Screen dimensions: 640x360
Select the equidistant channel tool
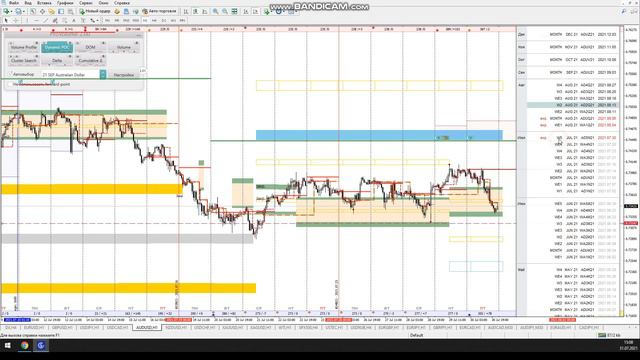pyautogui.click(x=55, y=20)
